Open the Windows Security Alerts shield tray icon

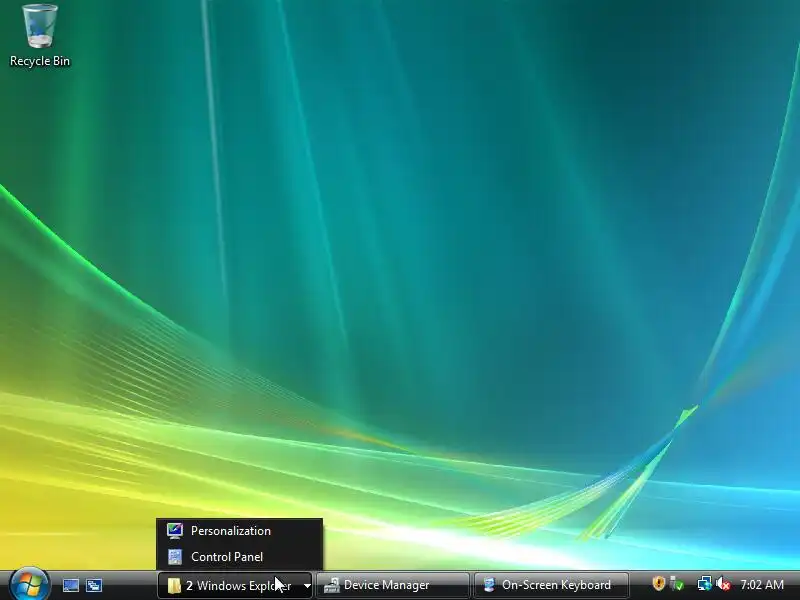[x=658, y=583]
